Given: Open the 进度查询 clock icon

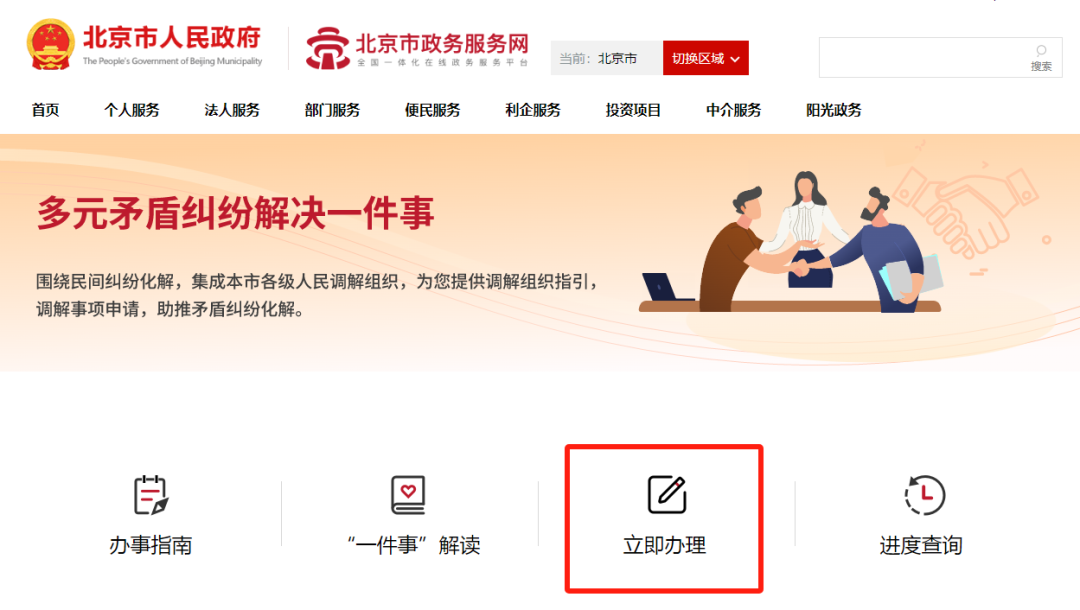Looking at the screenshot, I should tap(924, 494).
